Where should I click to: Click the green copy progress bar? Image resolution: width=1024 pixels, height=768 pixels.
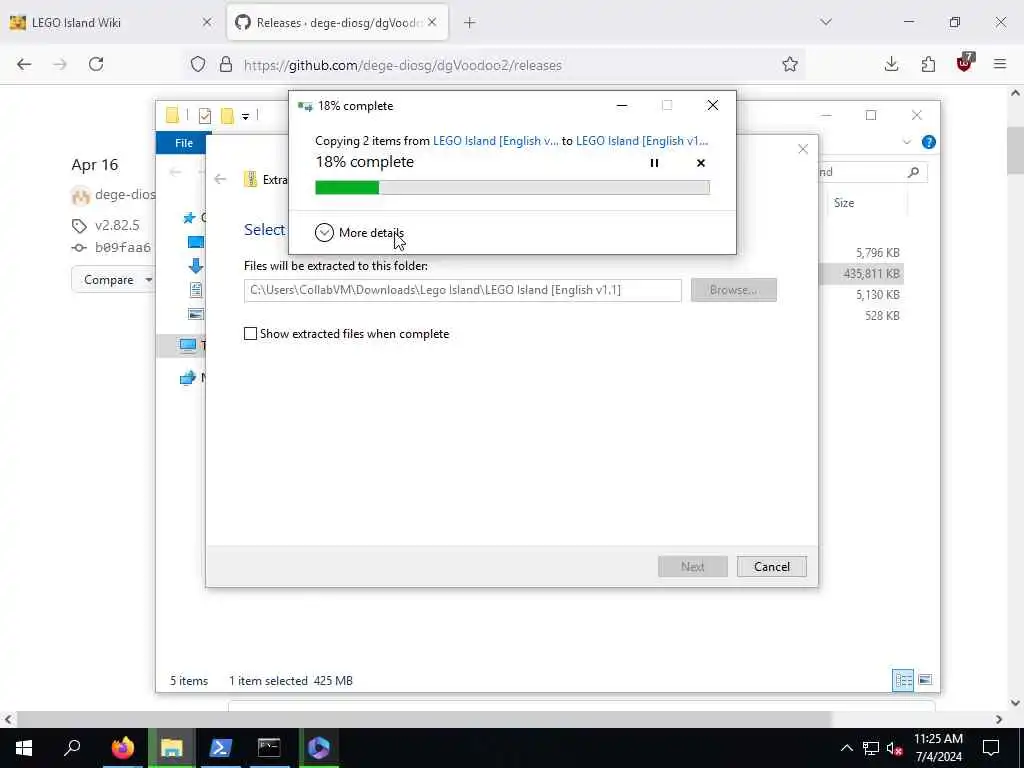(512, 187)
